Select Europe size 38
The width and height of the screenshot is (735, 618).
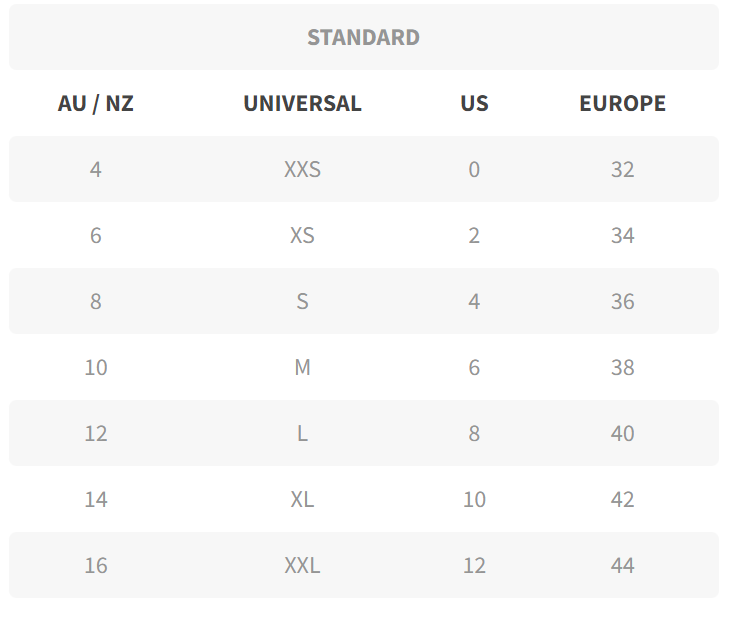pyautogui.click(x=622, y=367)
